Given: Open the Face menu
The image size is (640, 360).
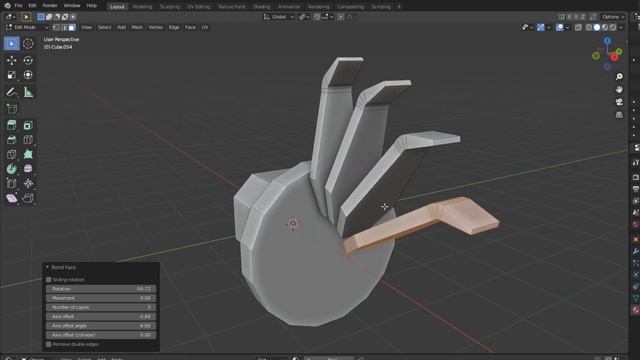Looking at the screenshot, I should (190, 27).
